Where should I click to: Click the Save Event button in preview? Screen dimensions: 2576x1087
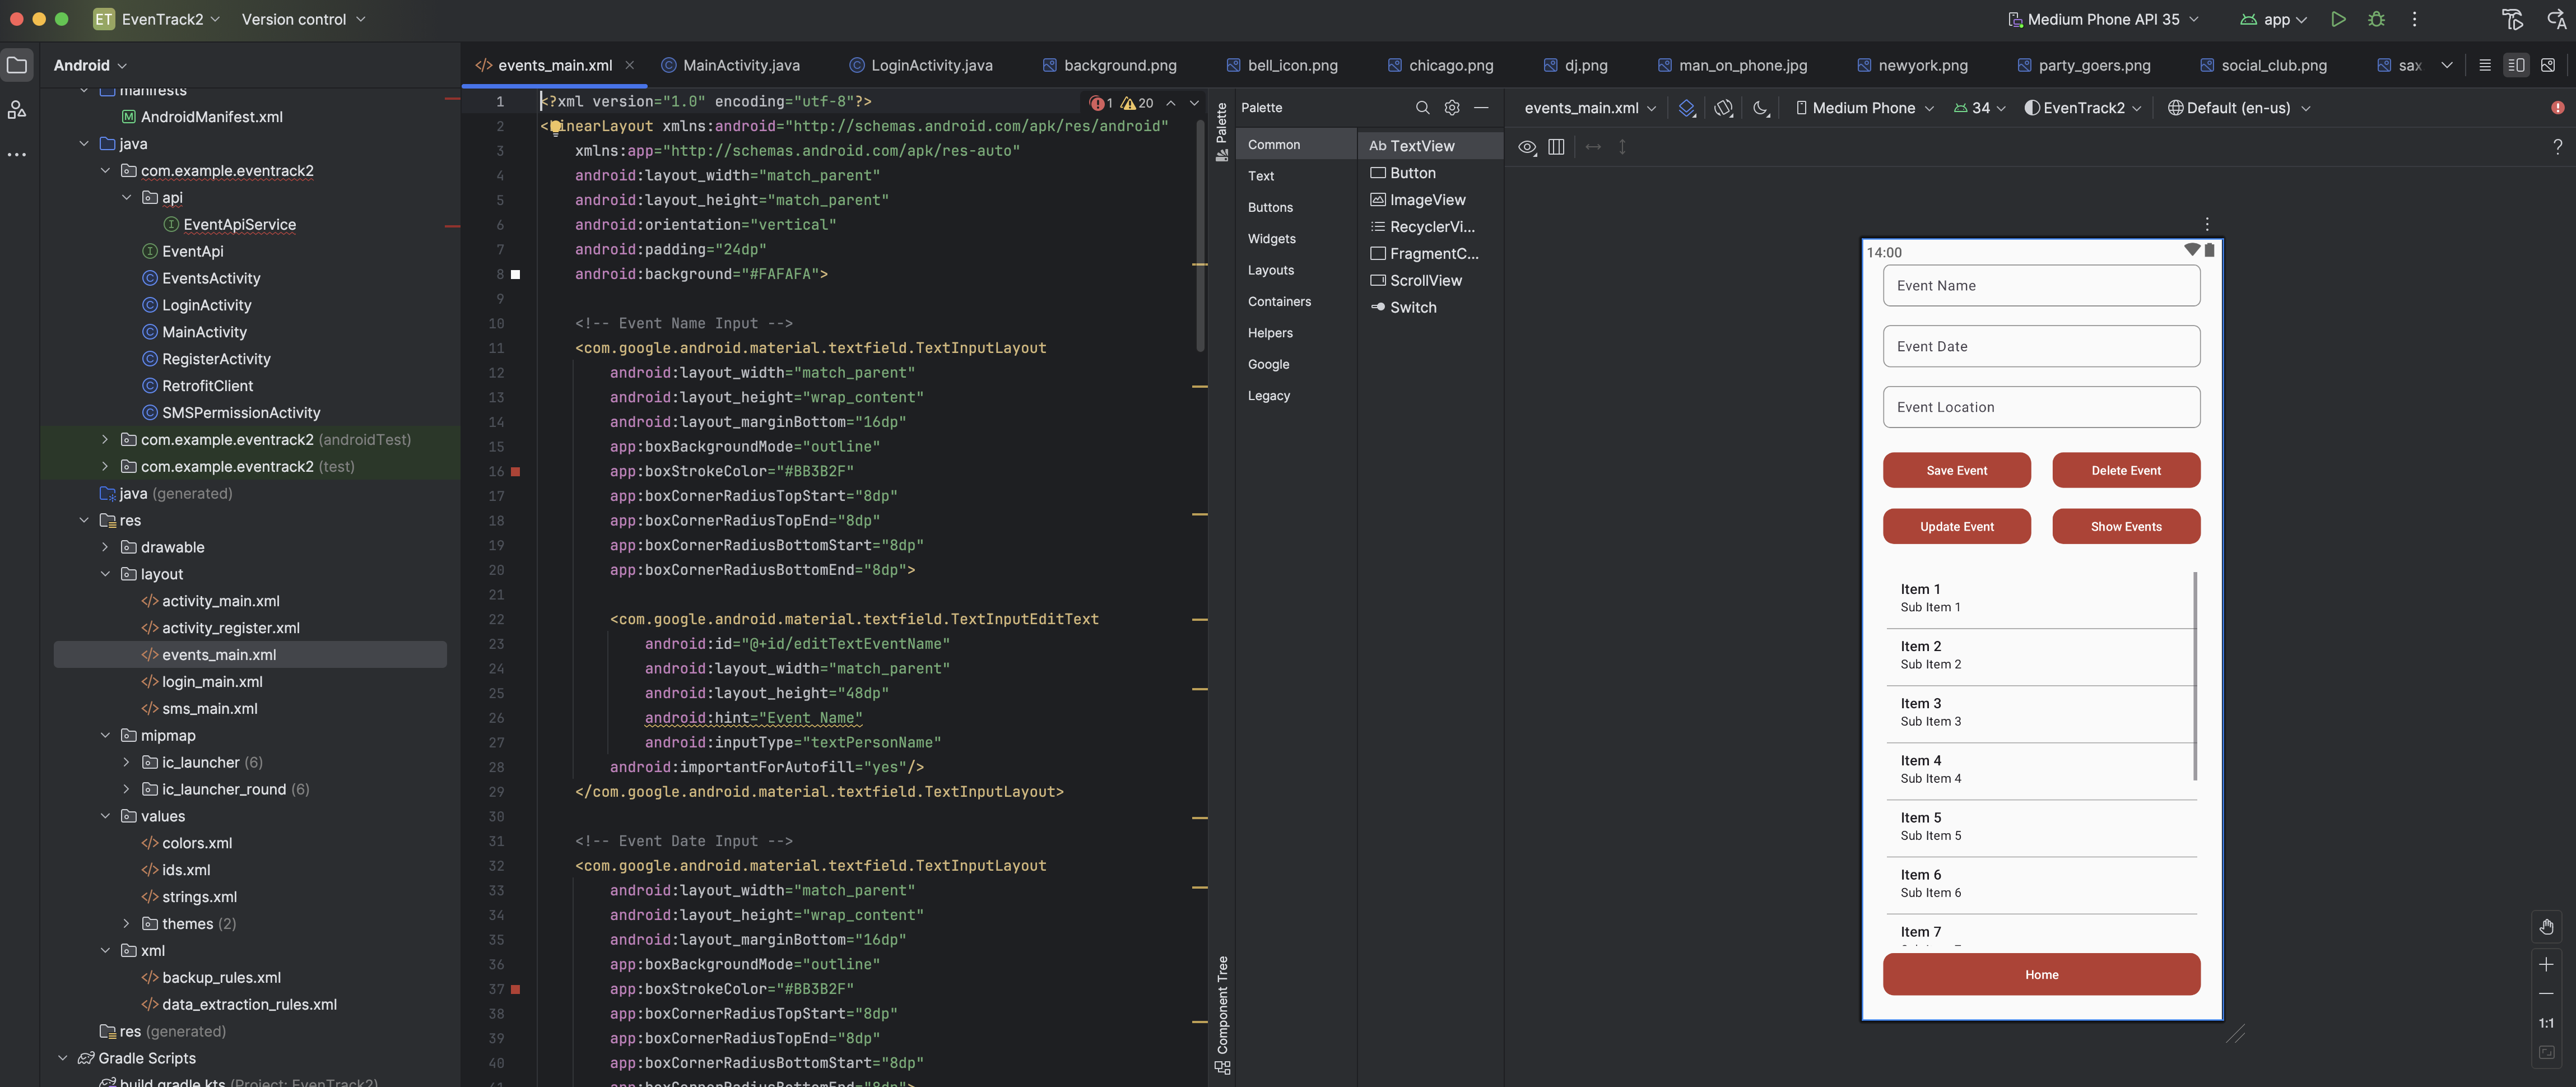coord(1956,470)
